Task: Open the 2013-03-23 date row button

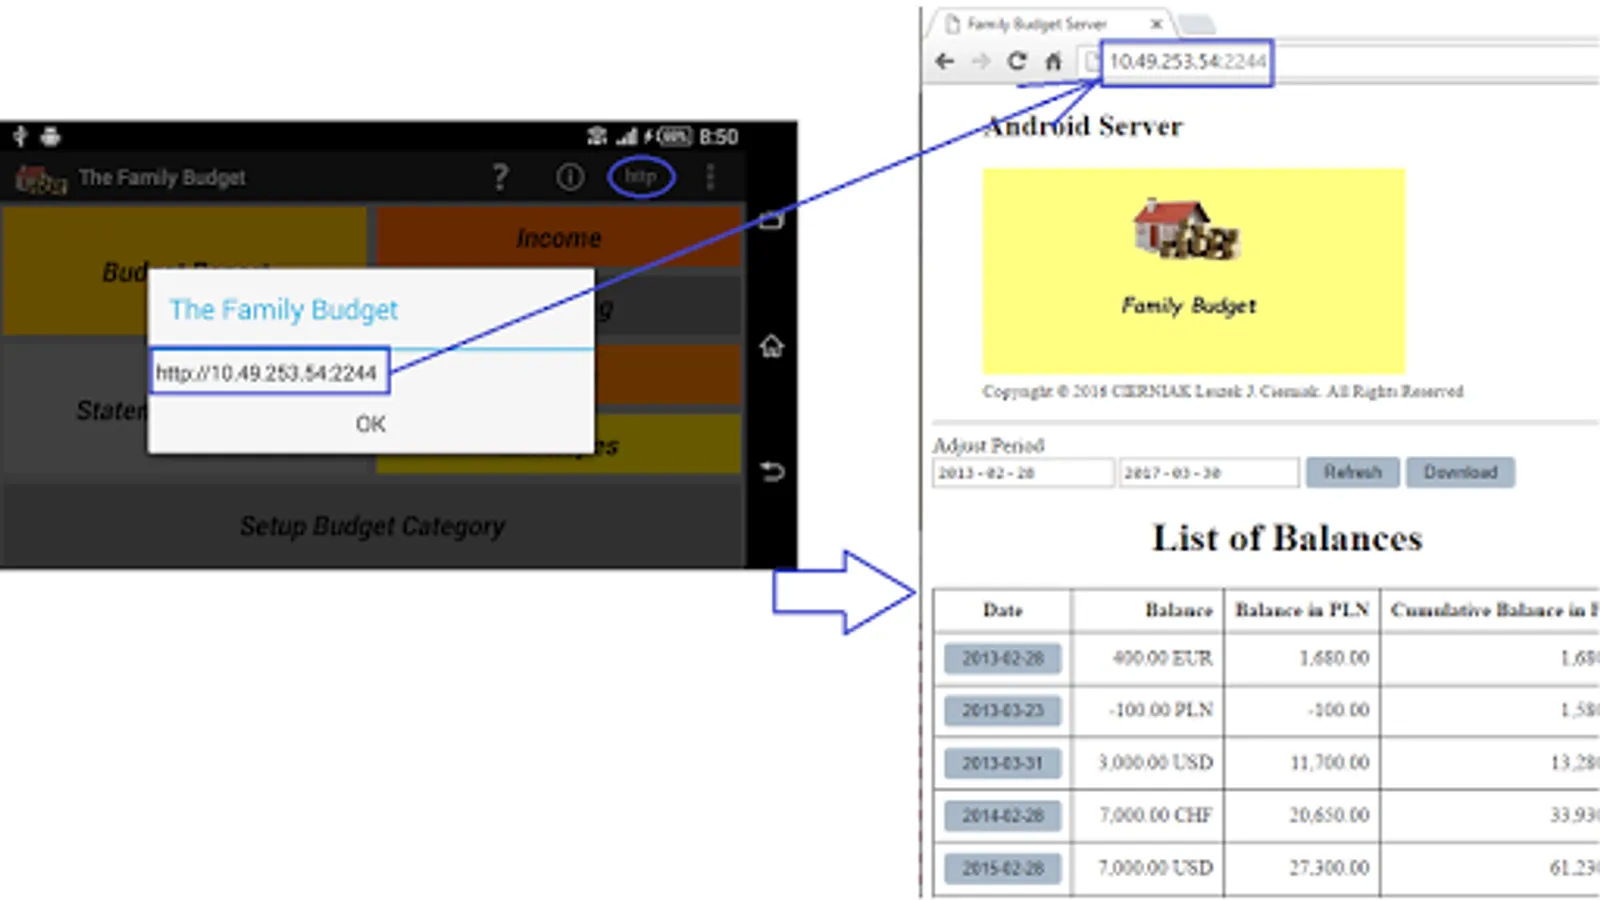Action: [x=1002, y=710]
